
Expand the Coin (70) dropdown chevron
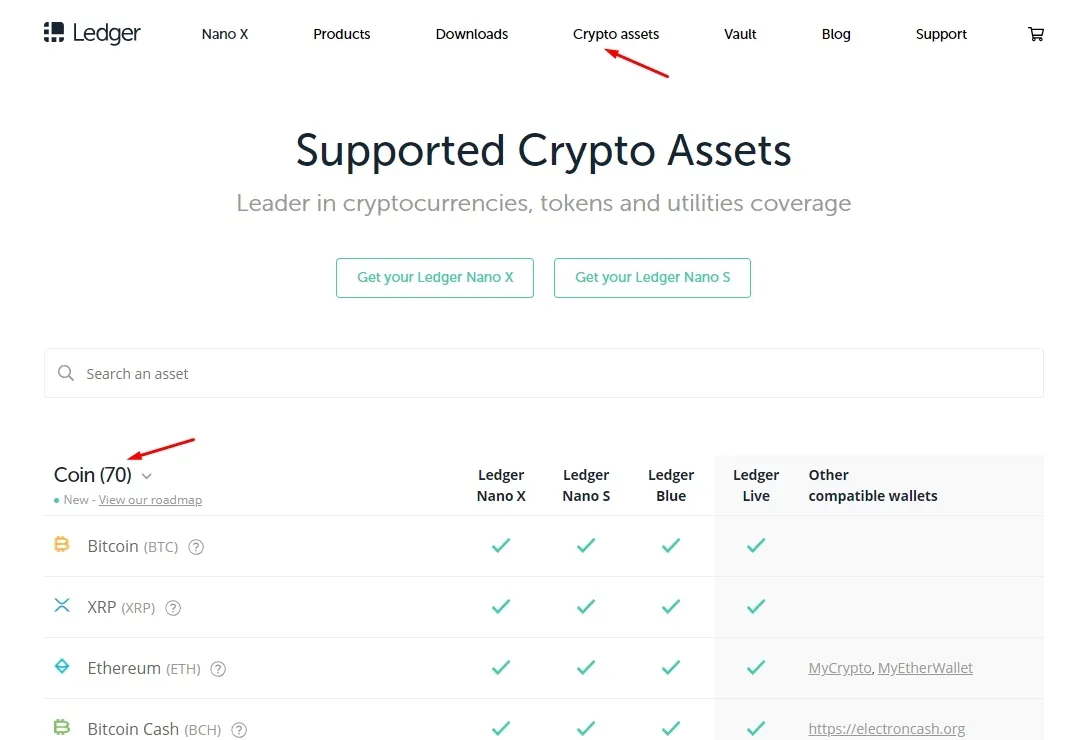(x=147, y=476)
